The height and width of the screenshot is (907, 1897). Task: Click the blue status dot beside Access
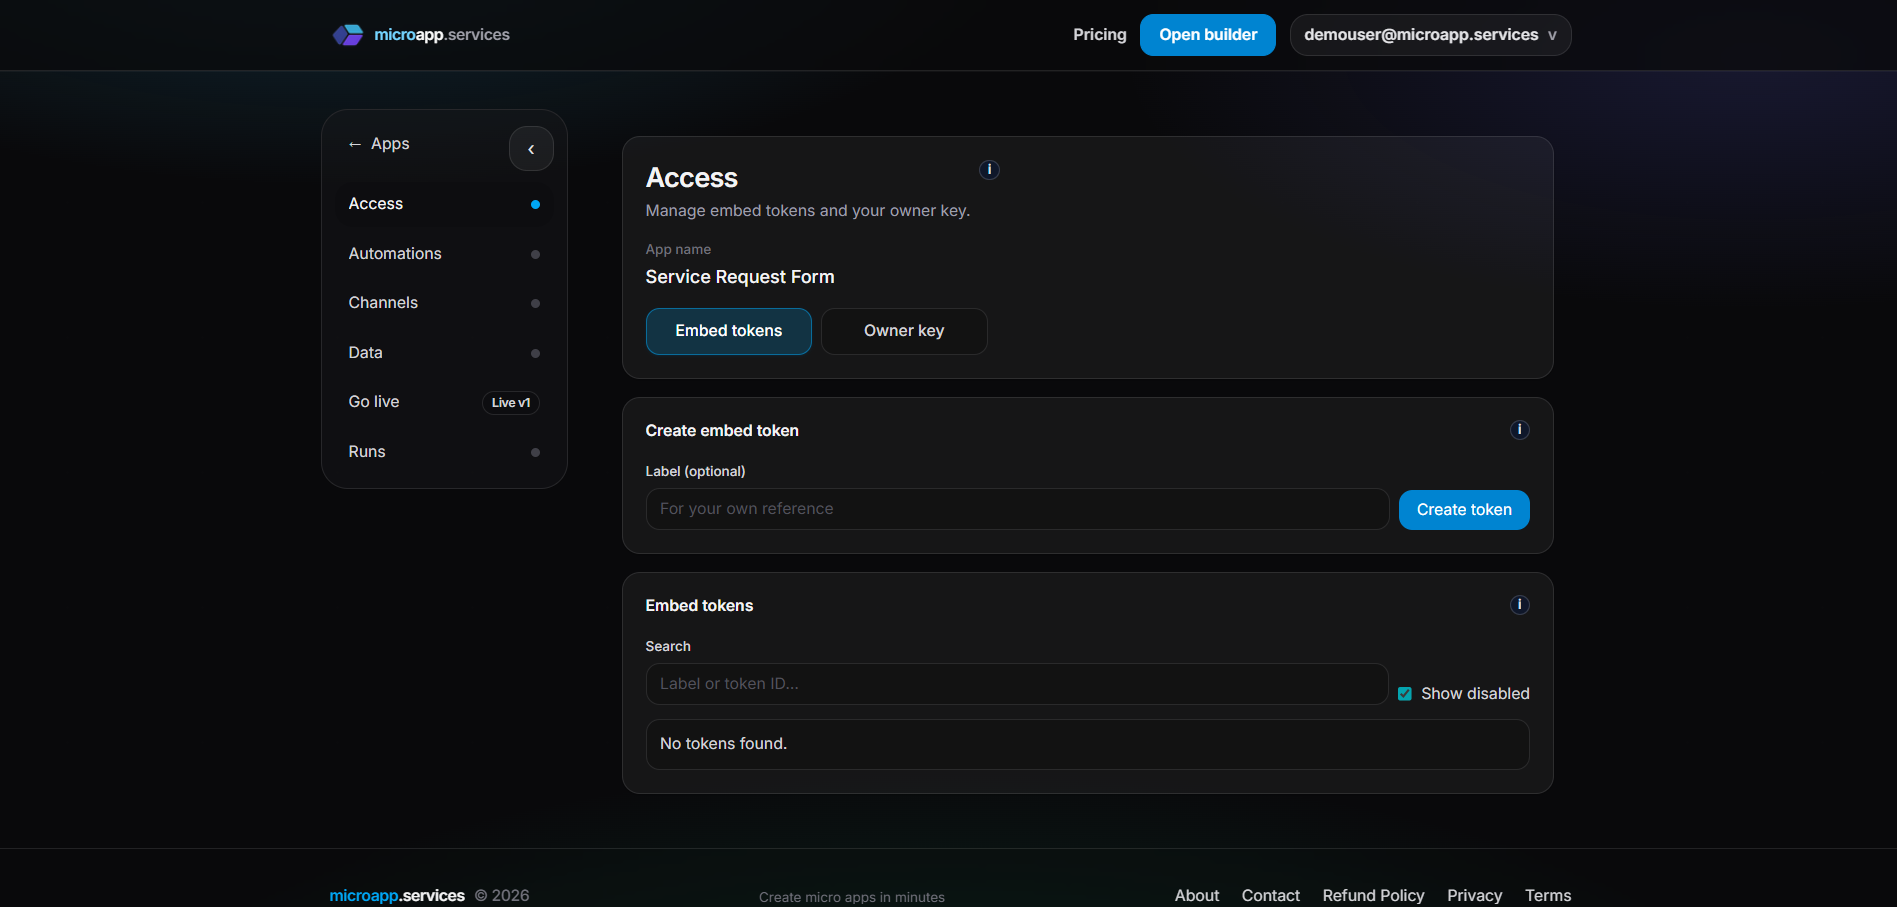[x=536, y=204]
